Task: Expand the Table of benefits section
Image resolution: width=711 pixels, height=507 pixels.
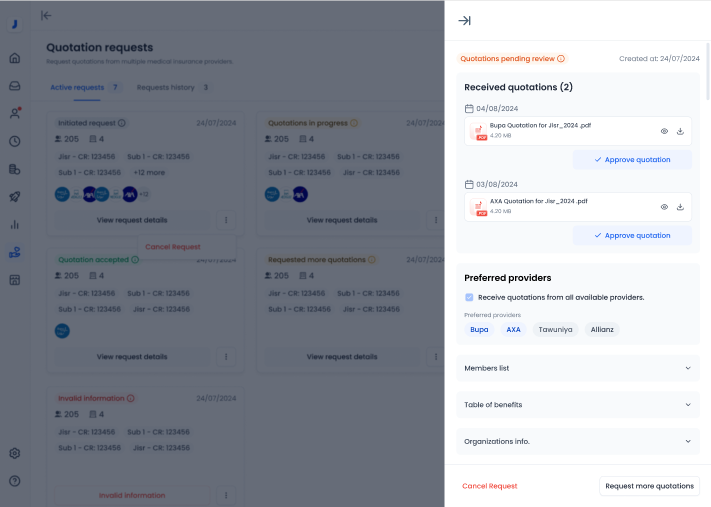Action: [x=577, y=405]
